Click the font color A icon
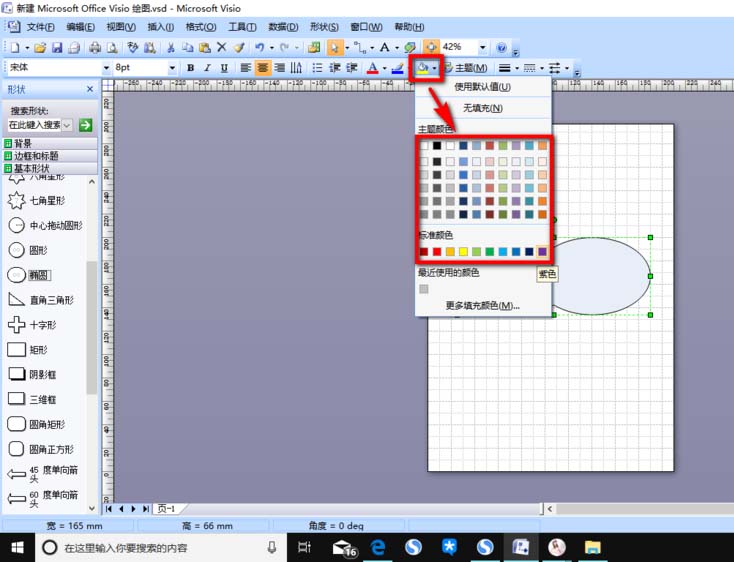734x562 pixels. click(373, 68)
